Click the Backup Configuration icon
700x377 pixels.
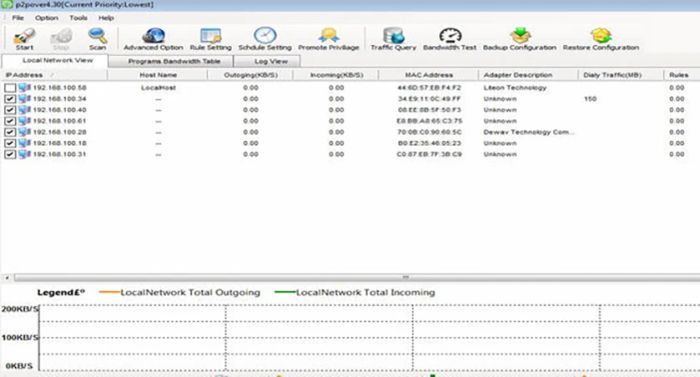[520, 36]
